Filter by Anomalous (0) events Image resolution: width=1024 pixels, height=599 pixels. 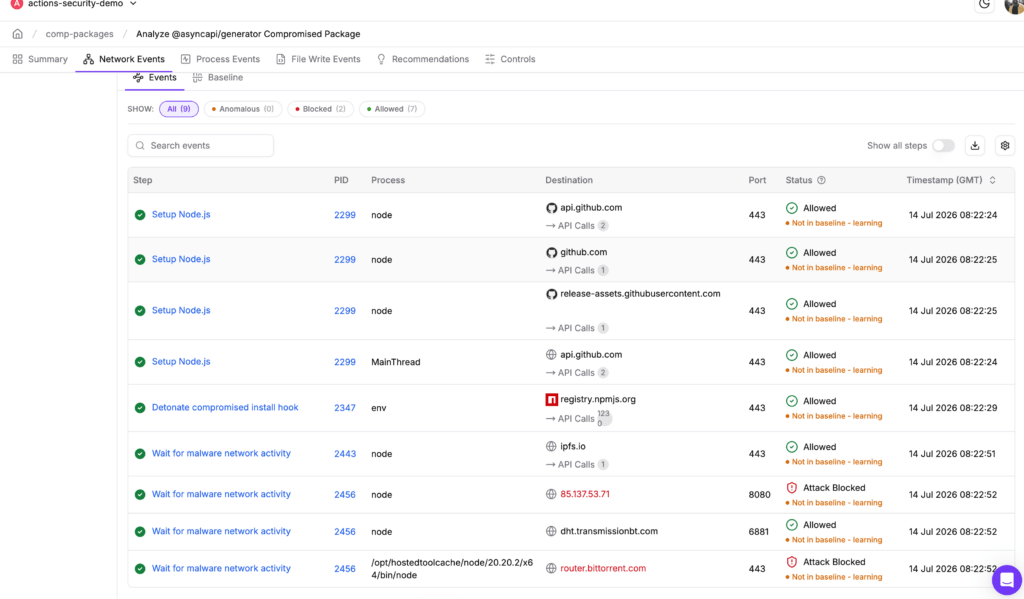pyautogui.click(x=243, y=109)
